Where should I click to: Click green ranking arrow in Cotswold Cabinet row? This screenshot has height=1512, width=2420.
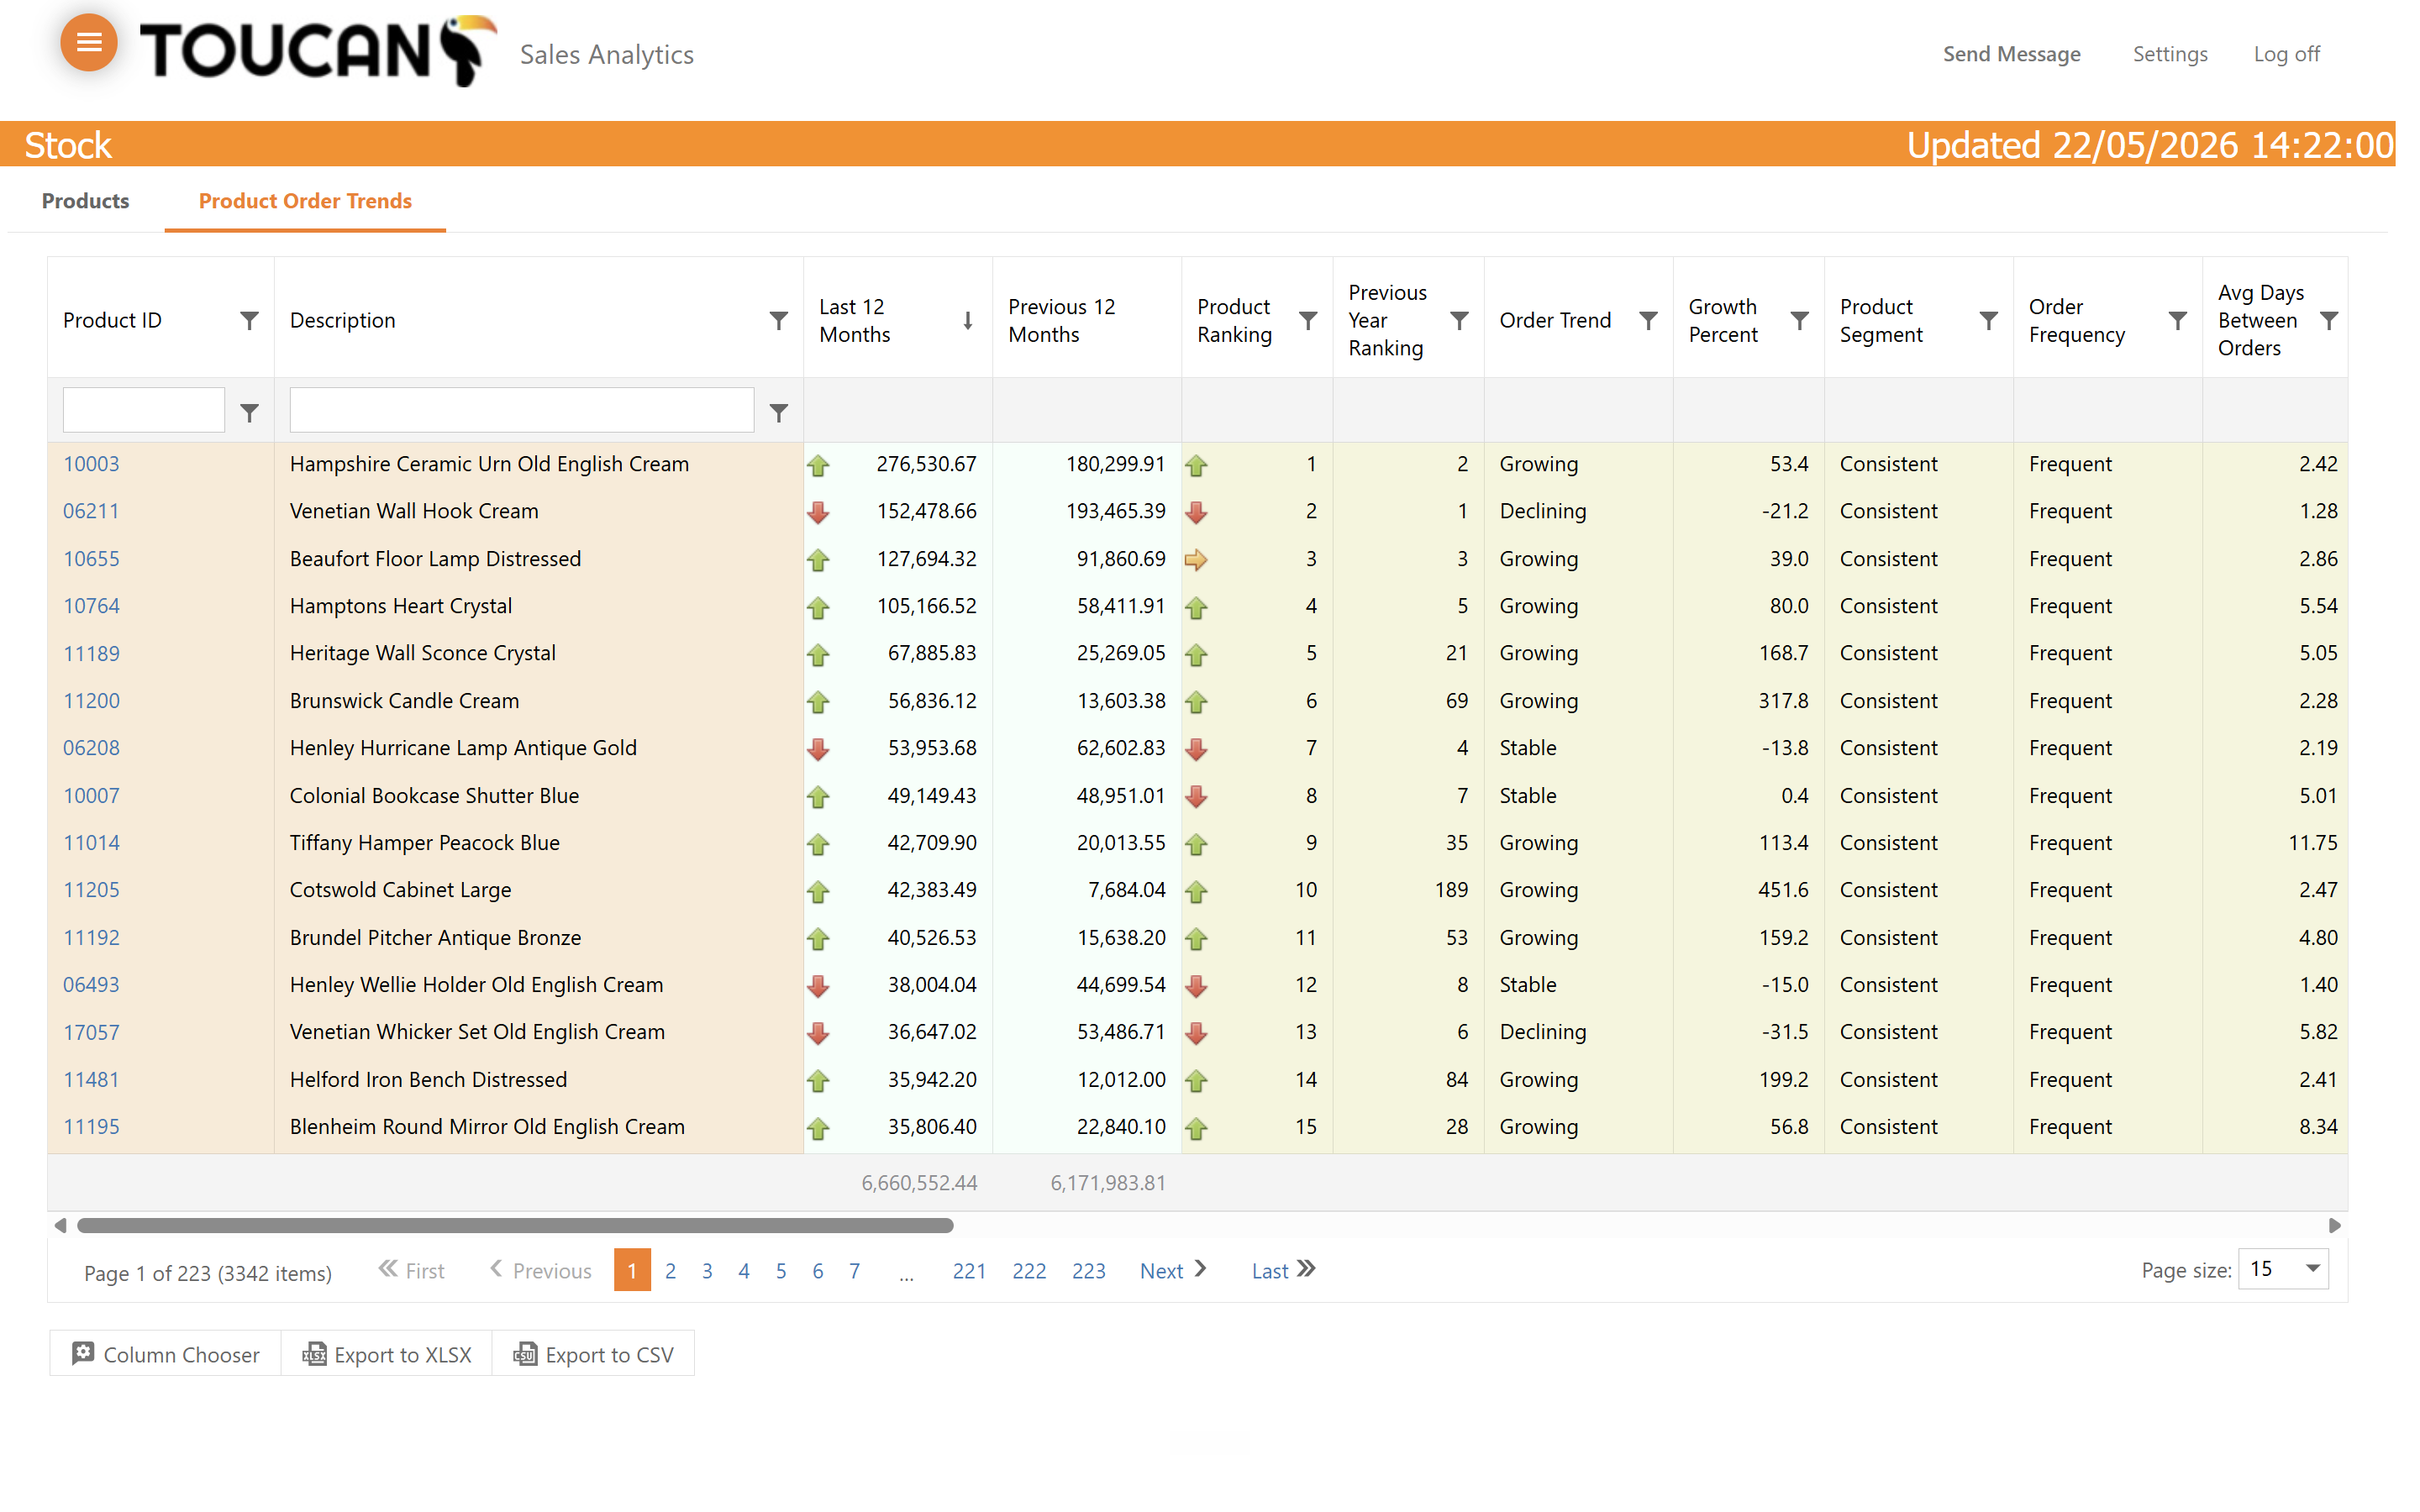pos(1196,891)
